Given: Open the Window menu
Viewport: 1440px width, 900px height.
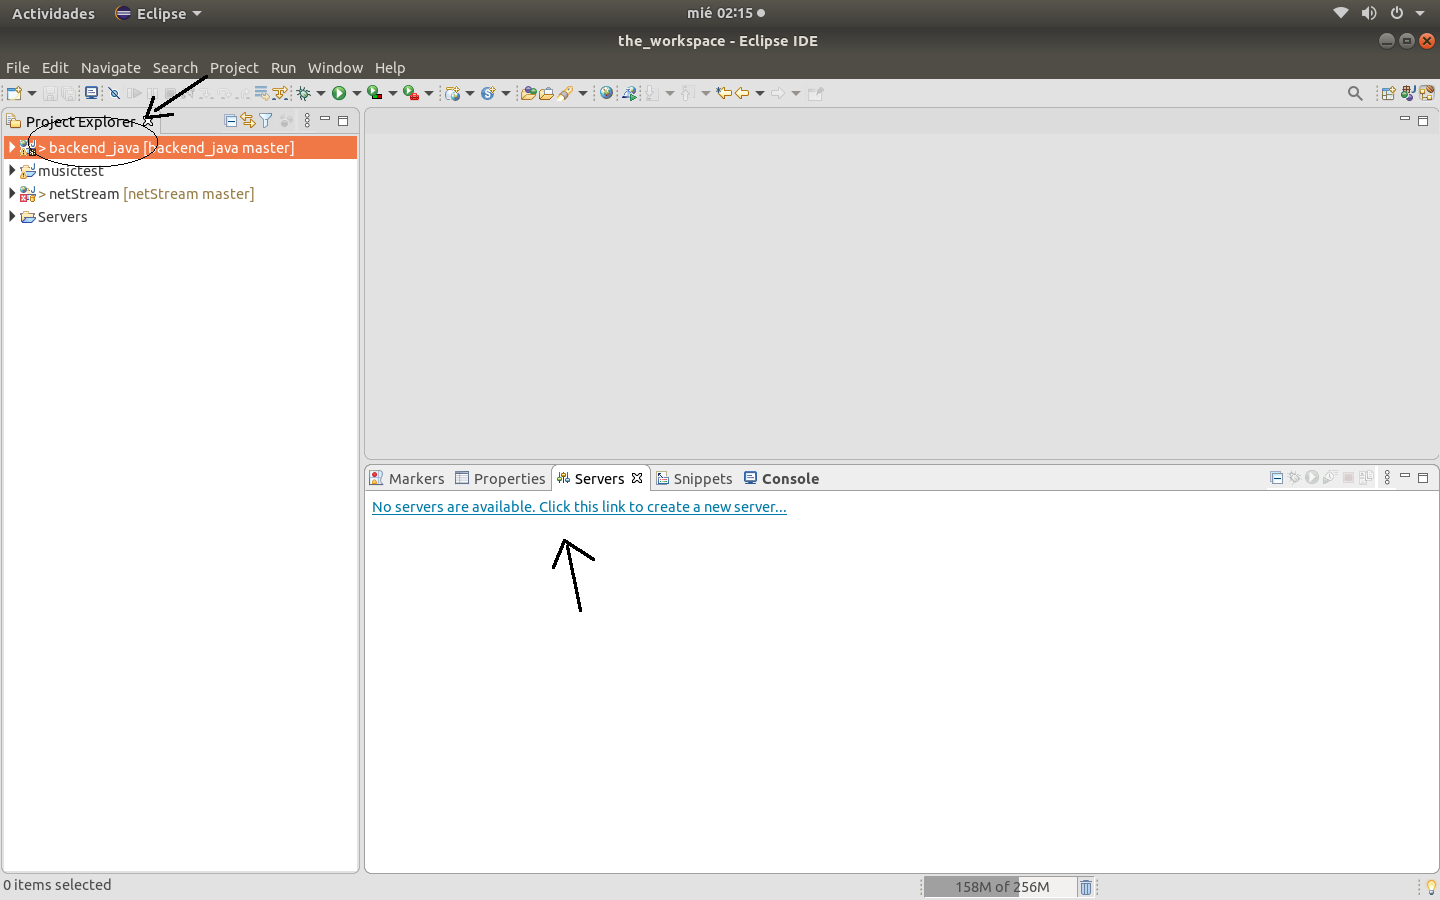Looking at the screenshot, I should [x=335, y=68].
